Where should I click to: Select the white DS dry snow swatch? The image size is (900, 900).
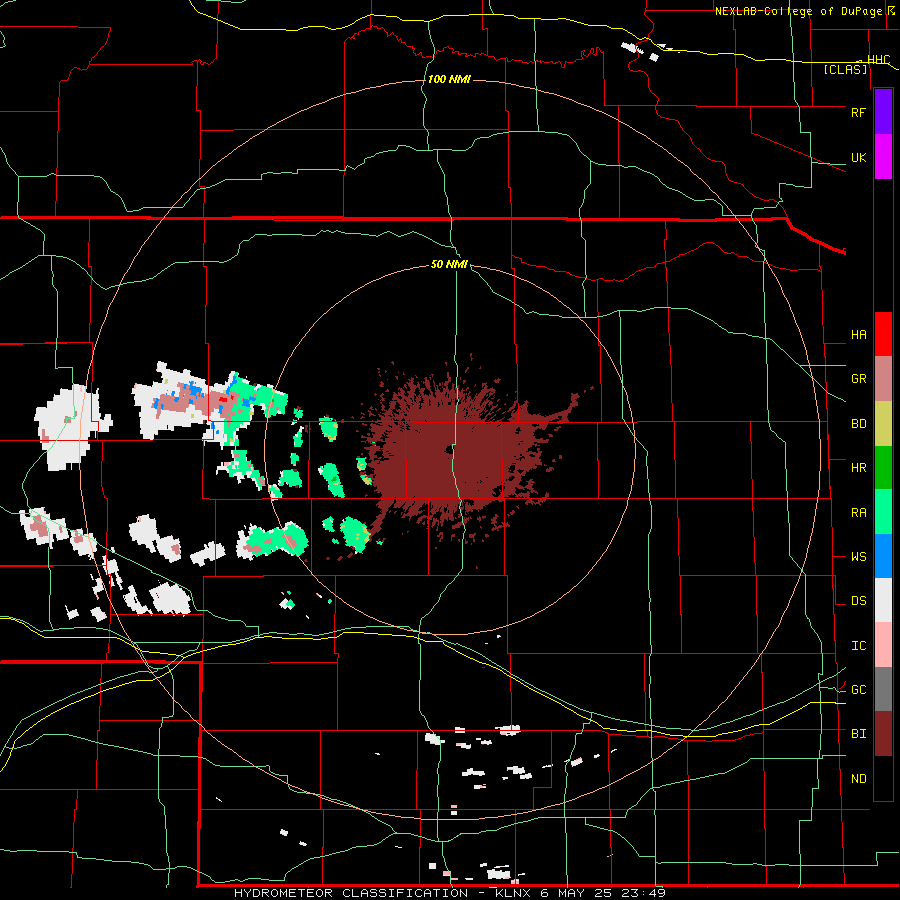[x=883, y=600]
